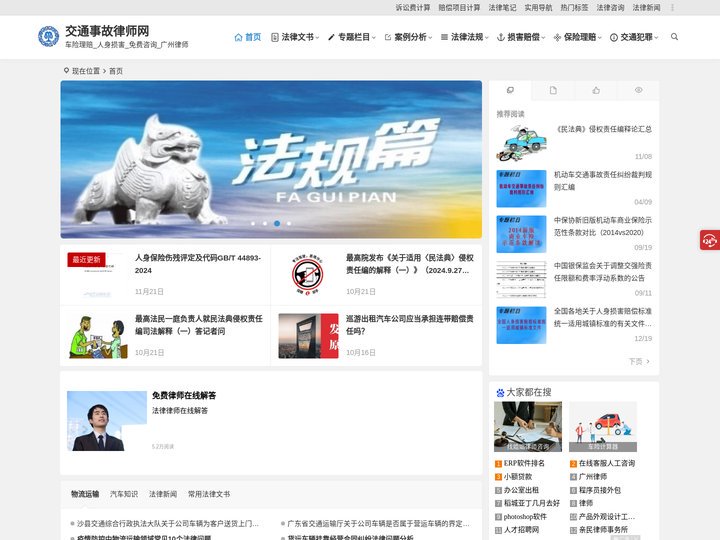Click the building photo article thumbnail
The image size is (720, 540).
(x=308, y=336)
